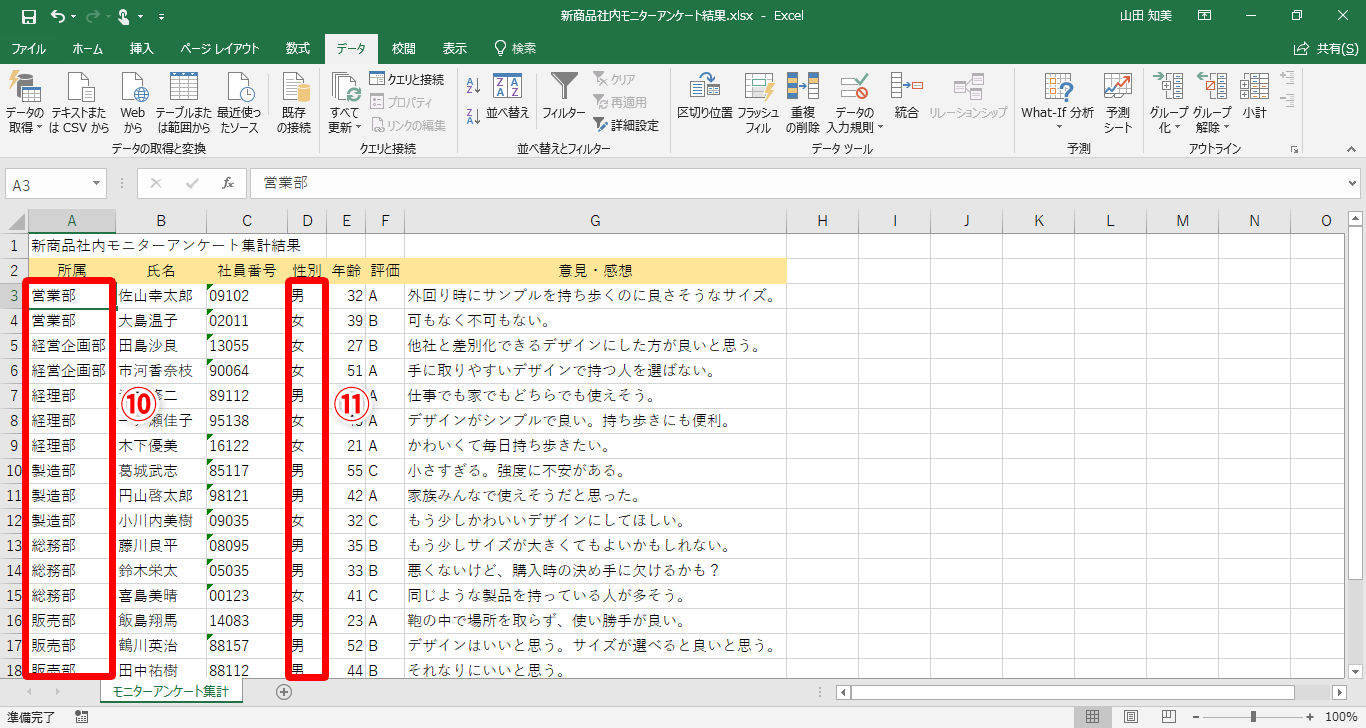Import from テキストまたは CSV
The width and height of the screenshot is (1366, 728).
79,103
